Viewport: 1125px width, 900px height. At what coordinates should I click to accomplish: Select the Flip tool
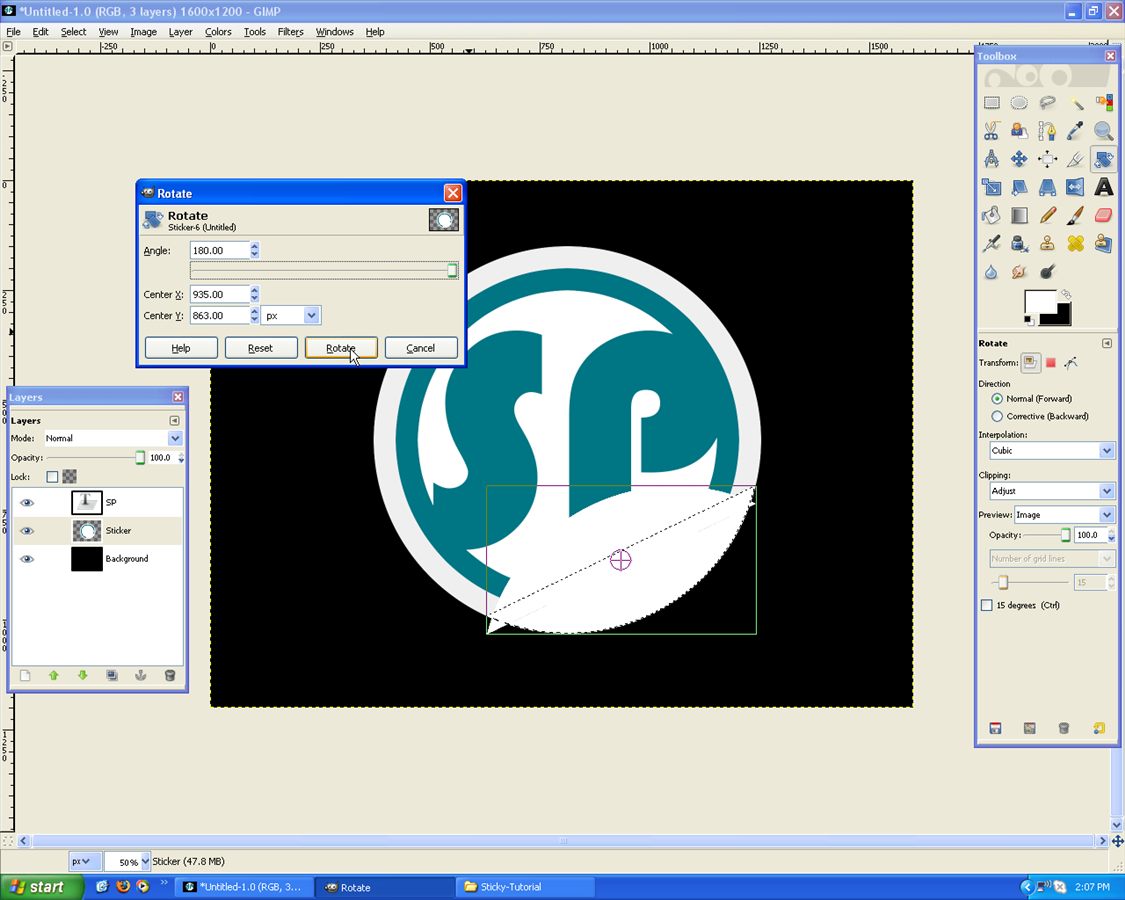coord(1075,187)
